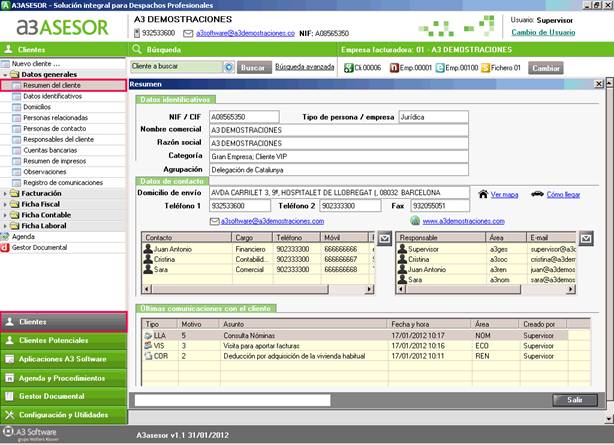The height and width of the screenshot is (445, 614).
Task: Click the Cambio de Usuario link
Action: pyautogui.click(x=543, y=33)
